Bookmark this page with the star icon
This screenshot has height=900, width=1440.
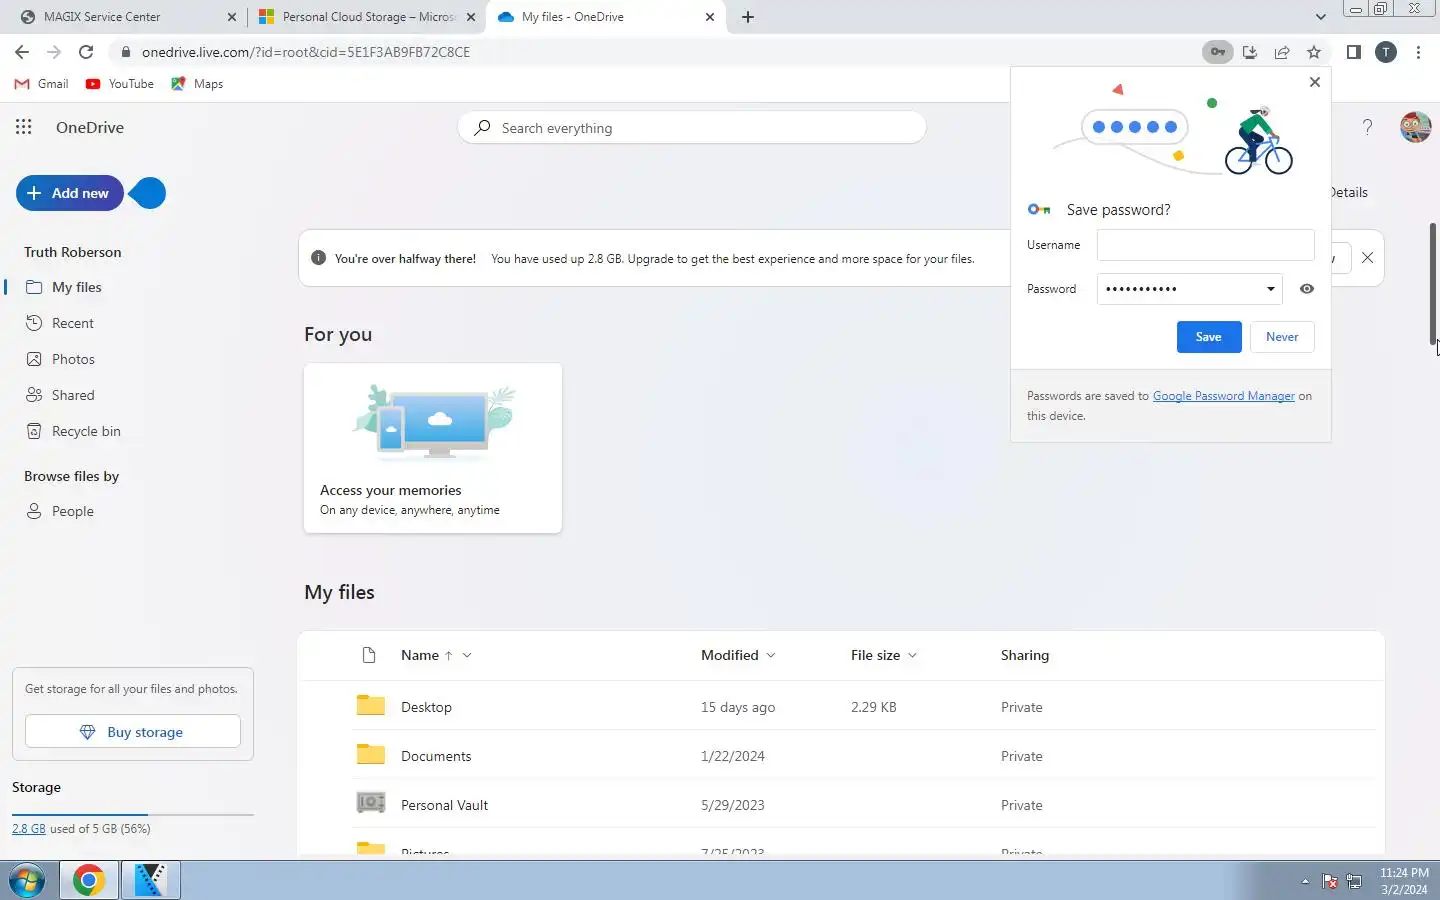tap(1314, 52)
